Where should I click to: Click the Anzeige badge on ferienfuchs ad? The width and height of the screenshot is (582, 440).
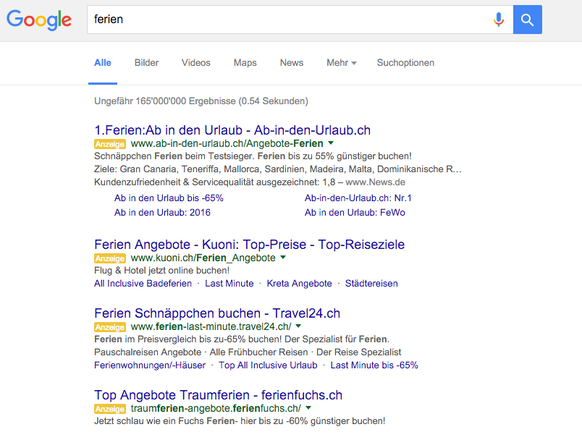(x=110, y=409)
